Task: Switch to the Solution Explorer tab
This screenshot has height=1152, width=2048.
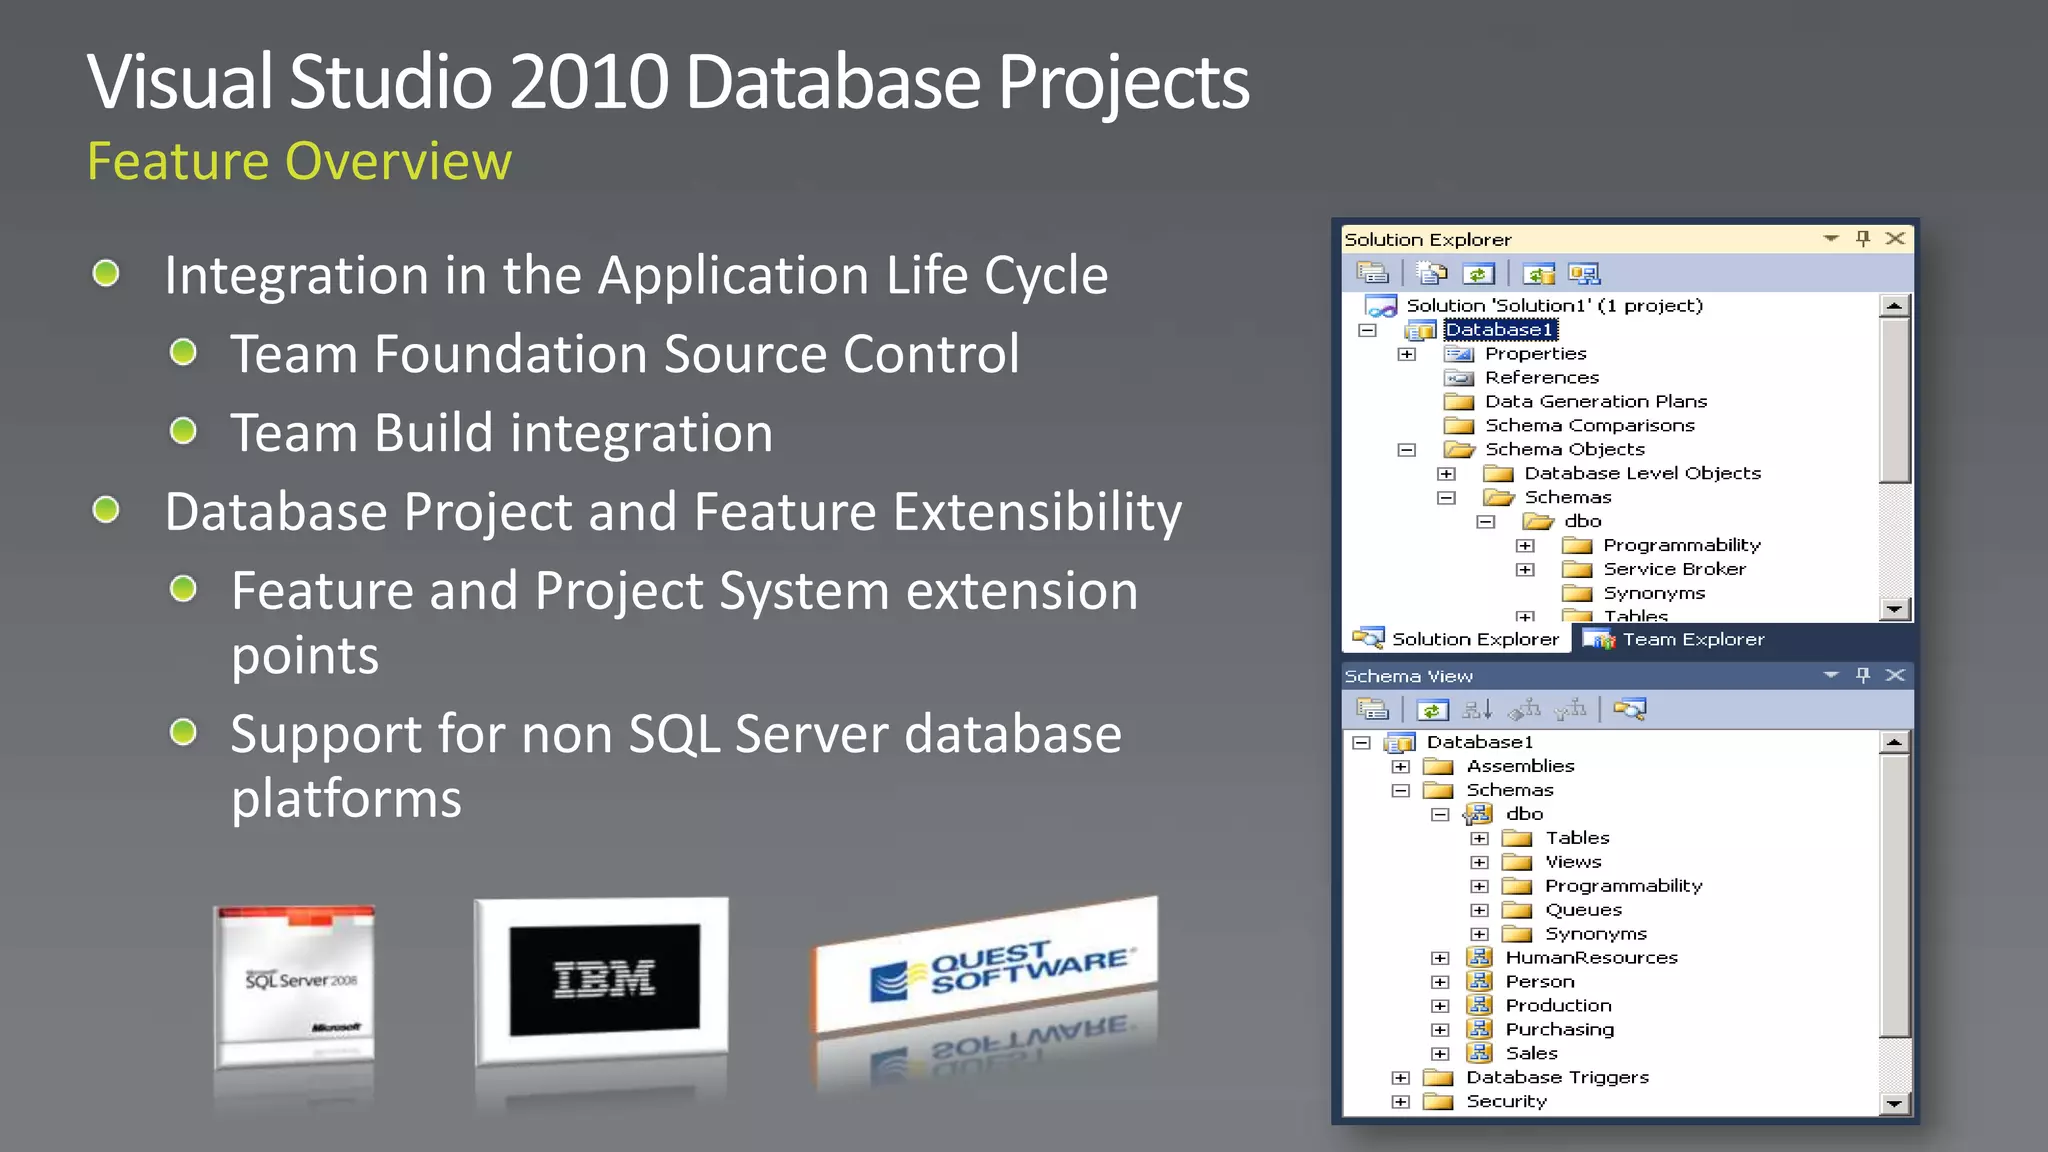Action: coord(1456,639)
